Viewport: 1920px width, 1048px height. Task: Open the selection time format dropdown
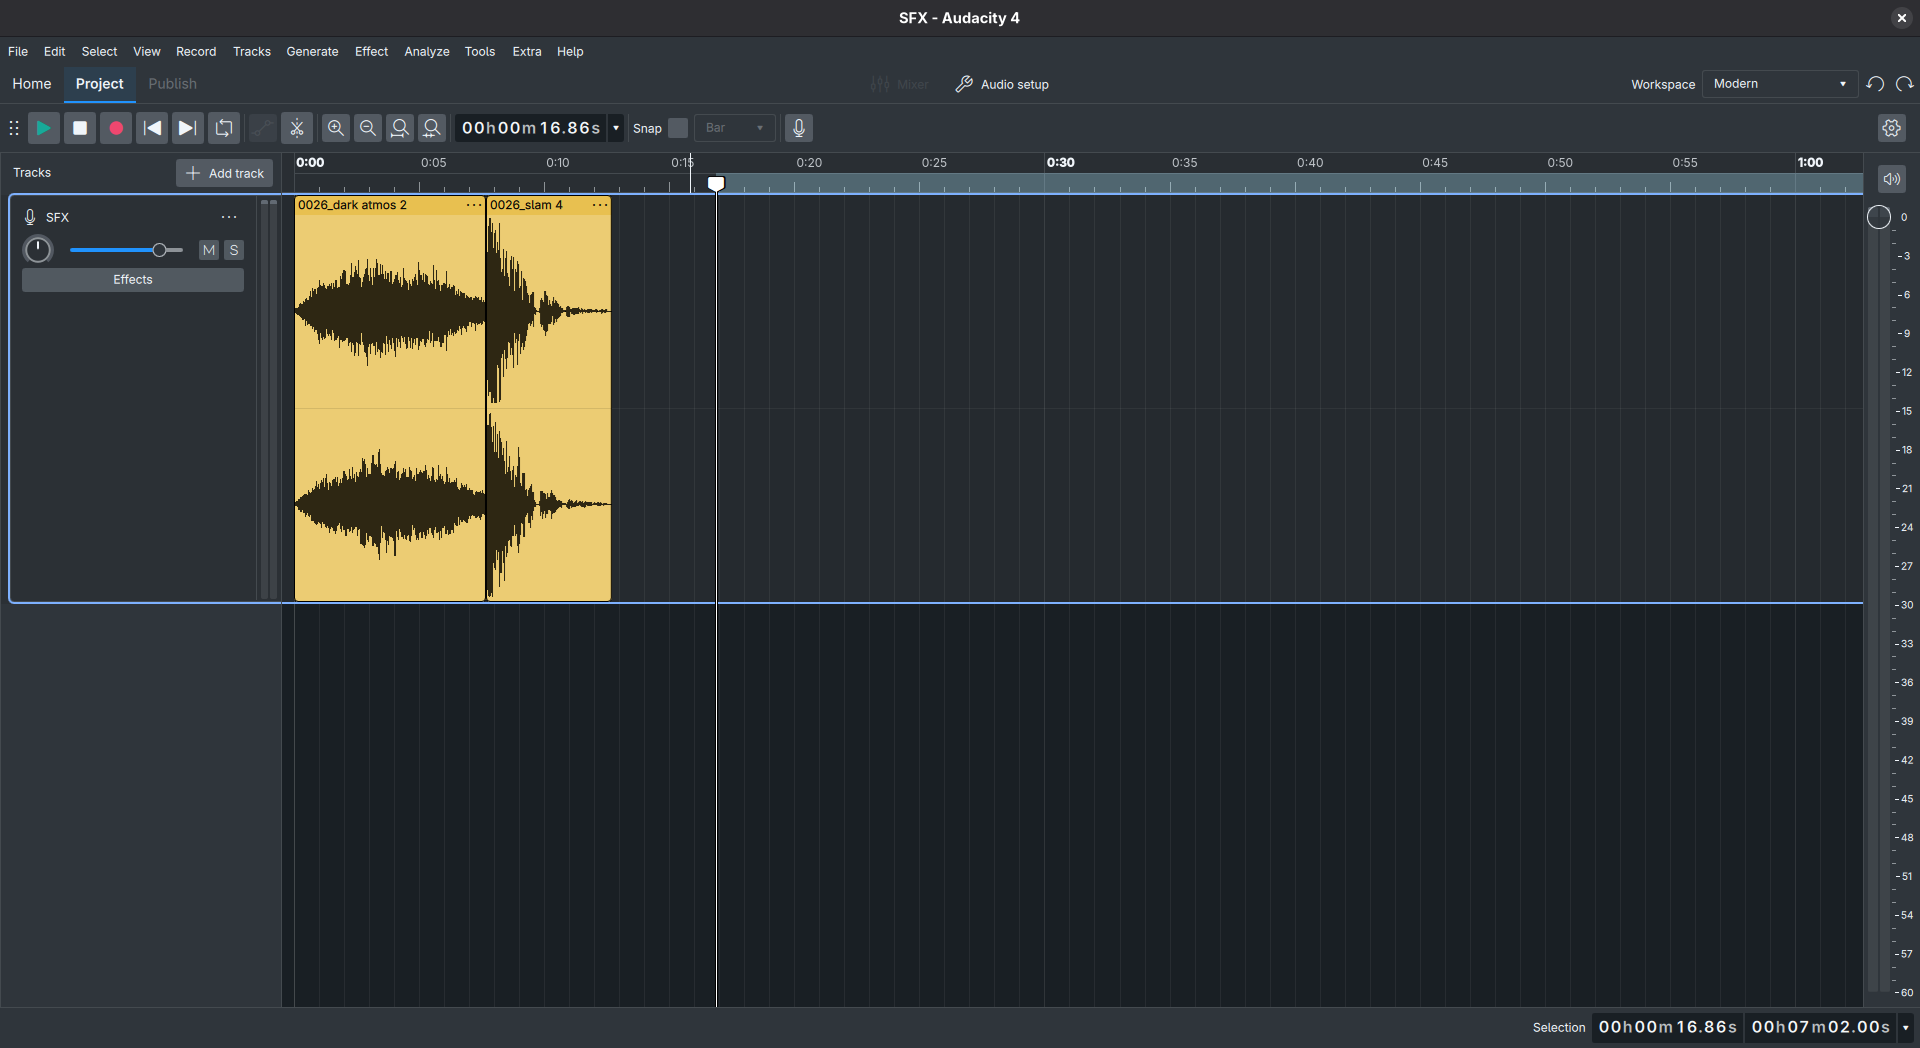pyautogui.click(x=1903, y=1027)
